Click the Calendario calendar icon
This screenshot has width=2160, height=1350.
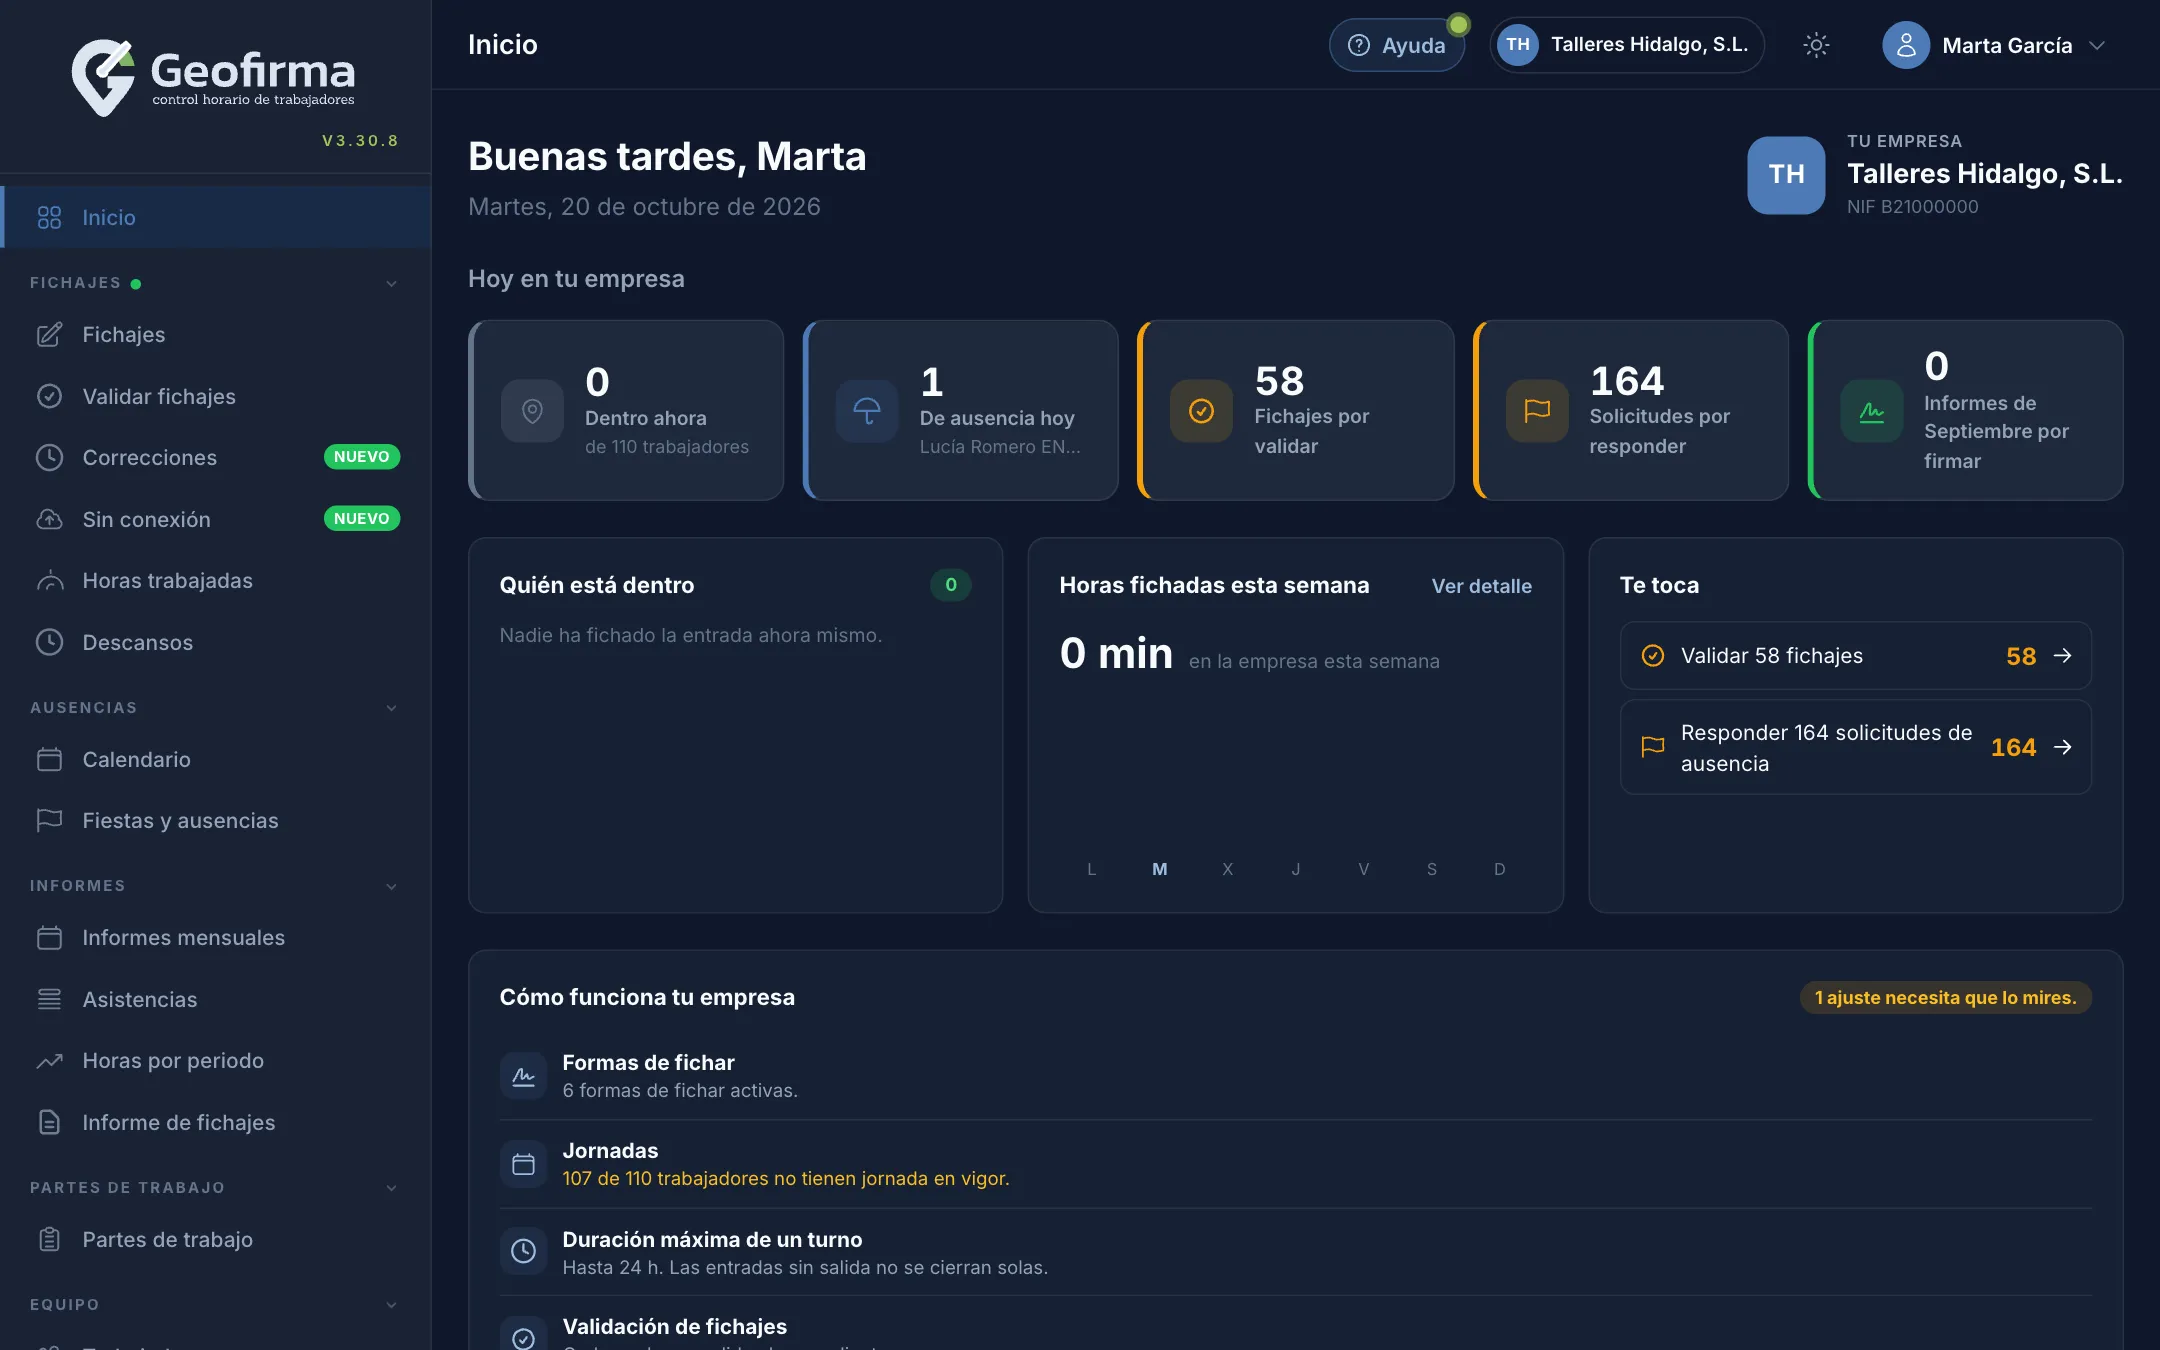coord(49,760)
